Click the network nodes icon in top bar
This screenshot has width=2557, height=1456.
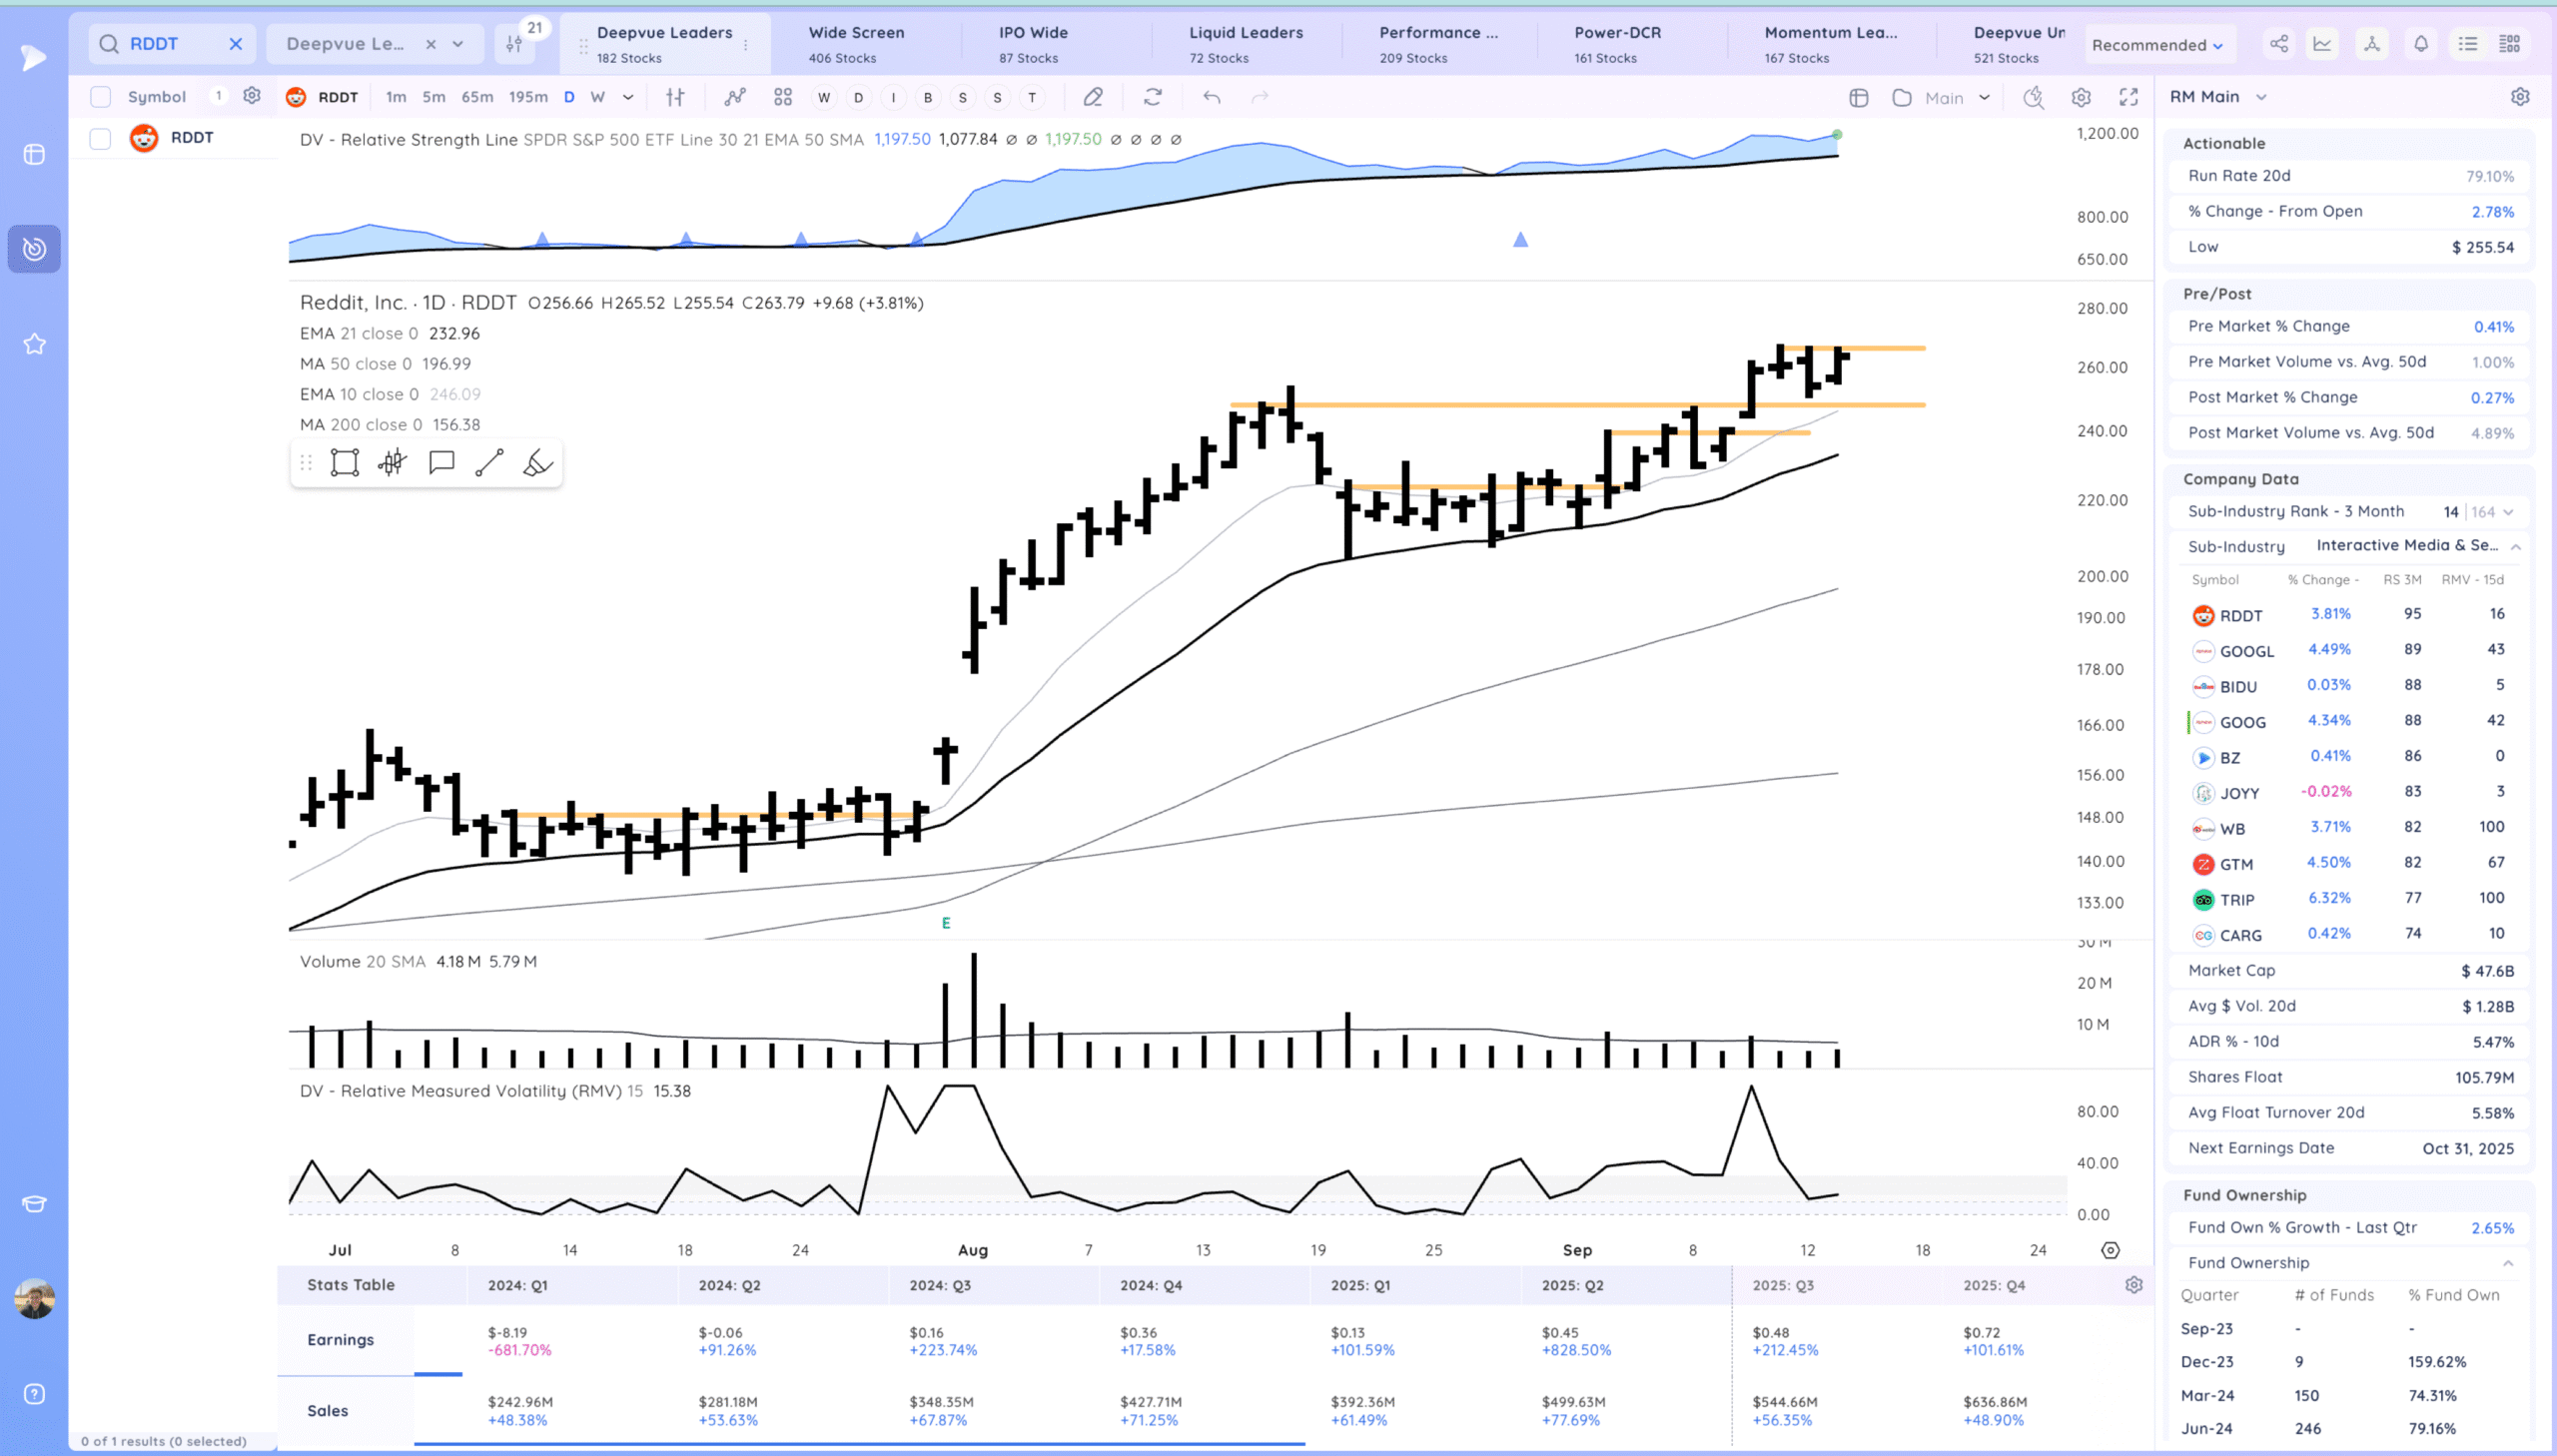(x=2371, y=44)
